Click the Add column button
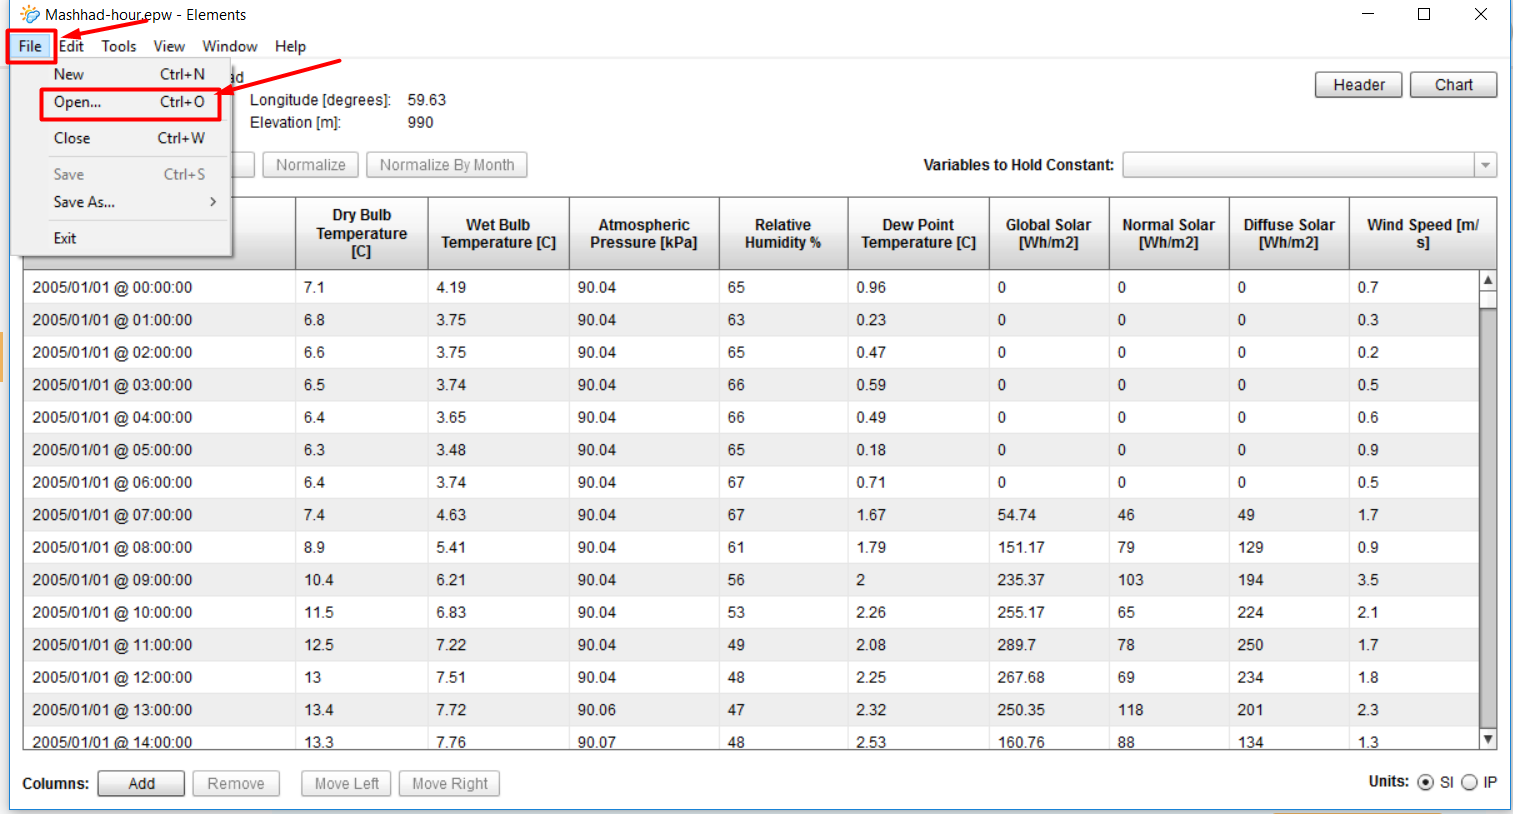 [x=141, y=784]
